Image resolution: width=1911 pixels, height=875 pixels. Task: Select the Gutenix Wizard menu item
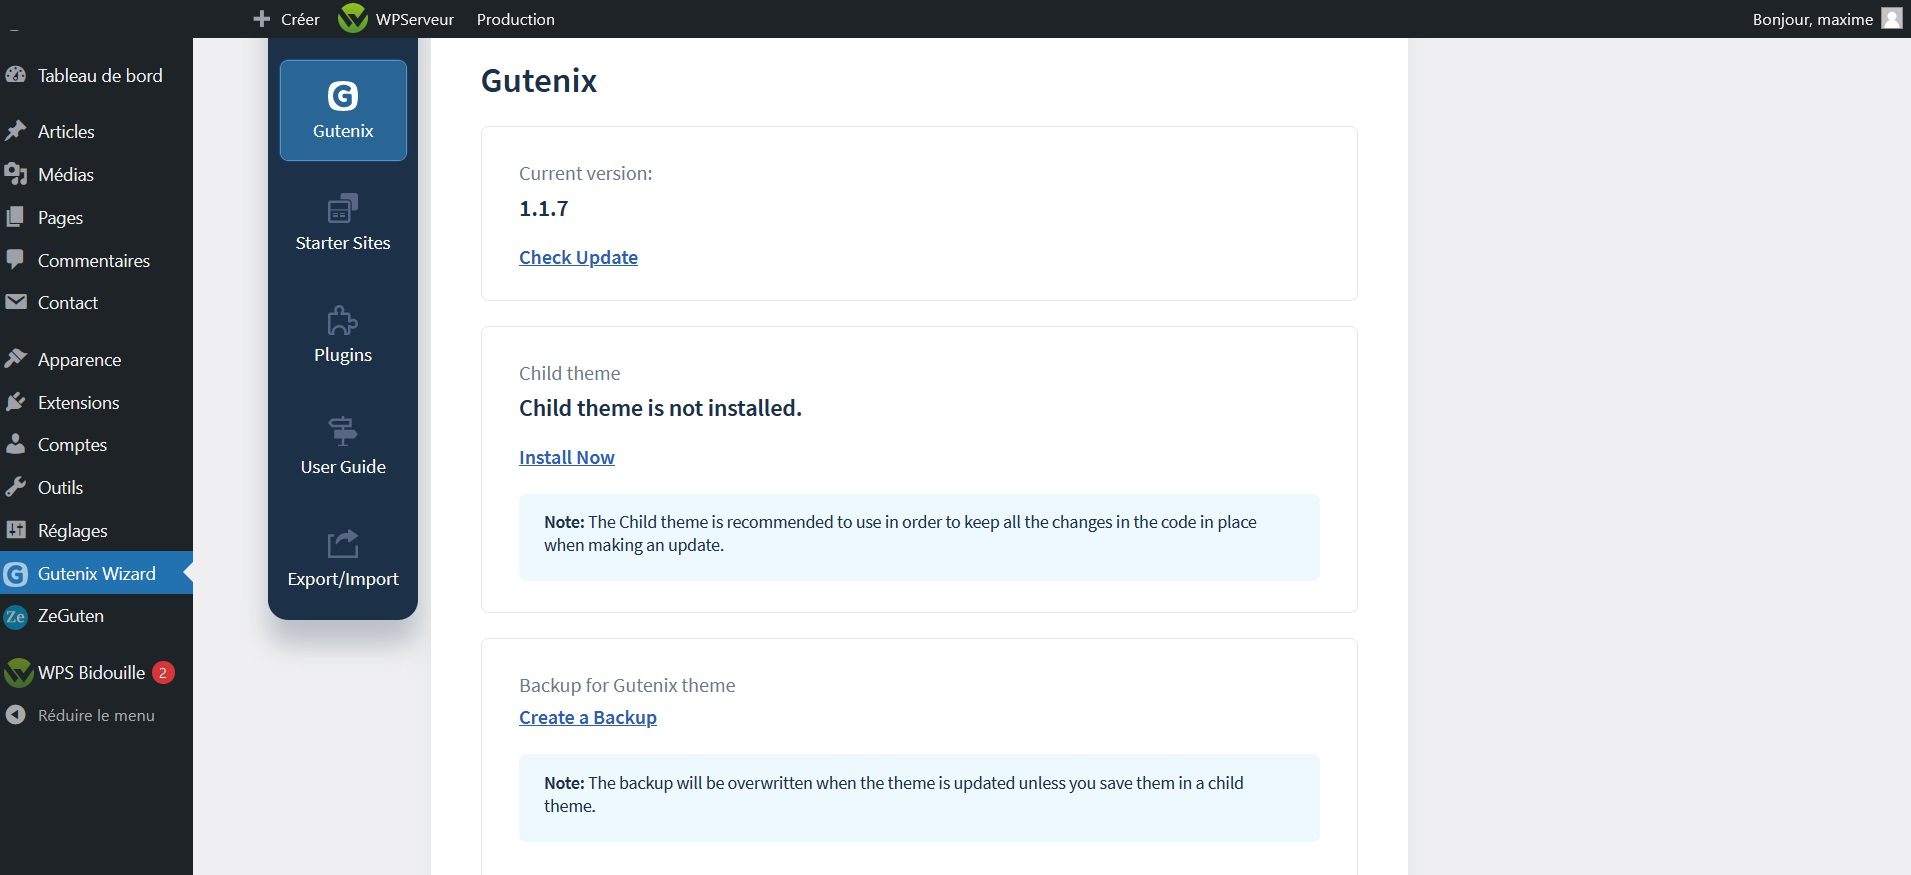pos(96,573)
